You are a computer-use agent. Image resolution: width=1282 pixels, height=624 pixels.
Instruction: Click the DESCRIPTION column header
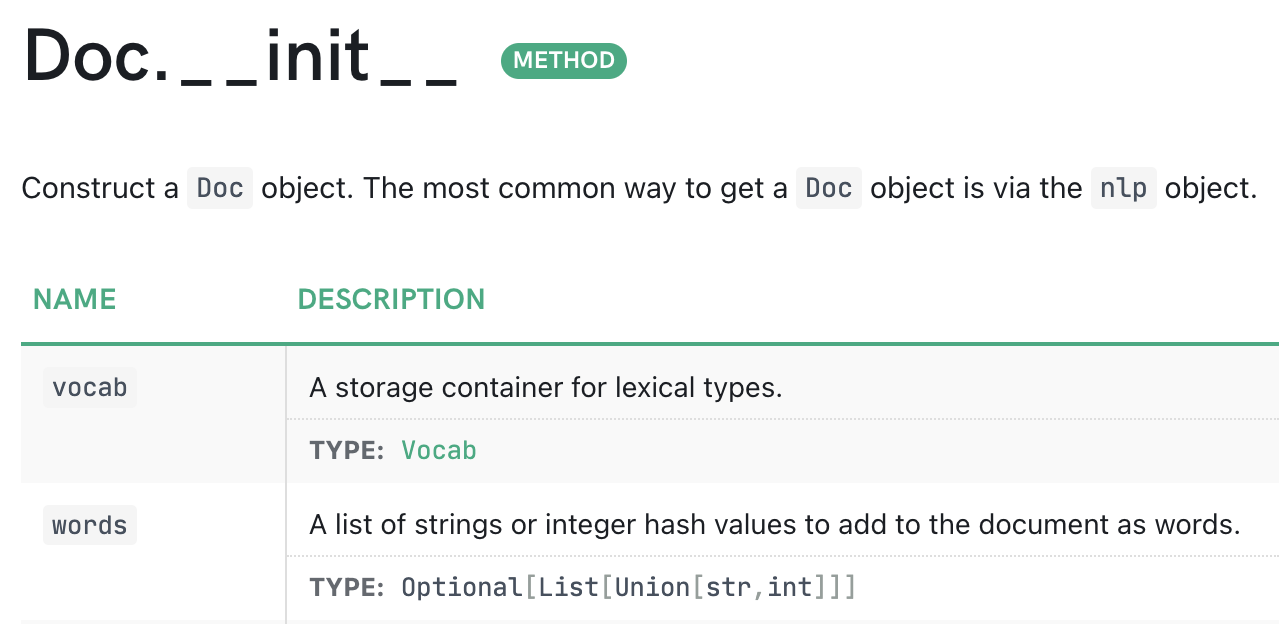pos(391,299)
